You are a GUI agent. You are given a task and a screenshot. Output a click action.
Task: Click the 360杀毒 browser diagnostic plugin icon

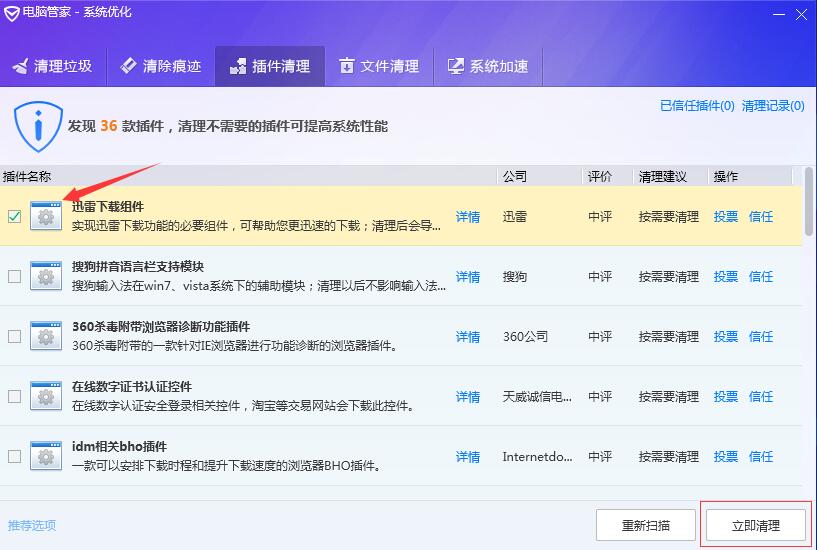tap(45, 336)
